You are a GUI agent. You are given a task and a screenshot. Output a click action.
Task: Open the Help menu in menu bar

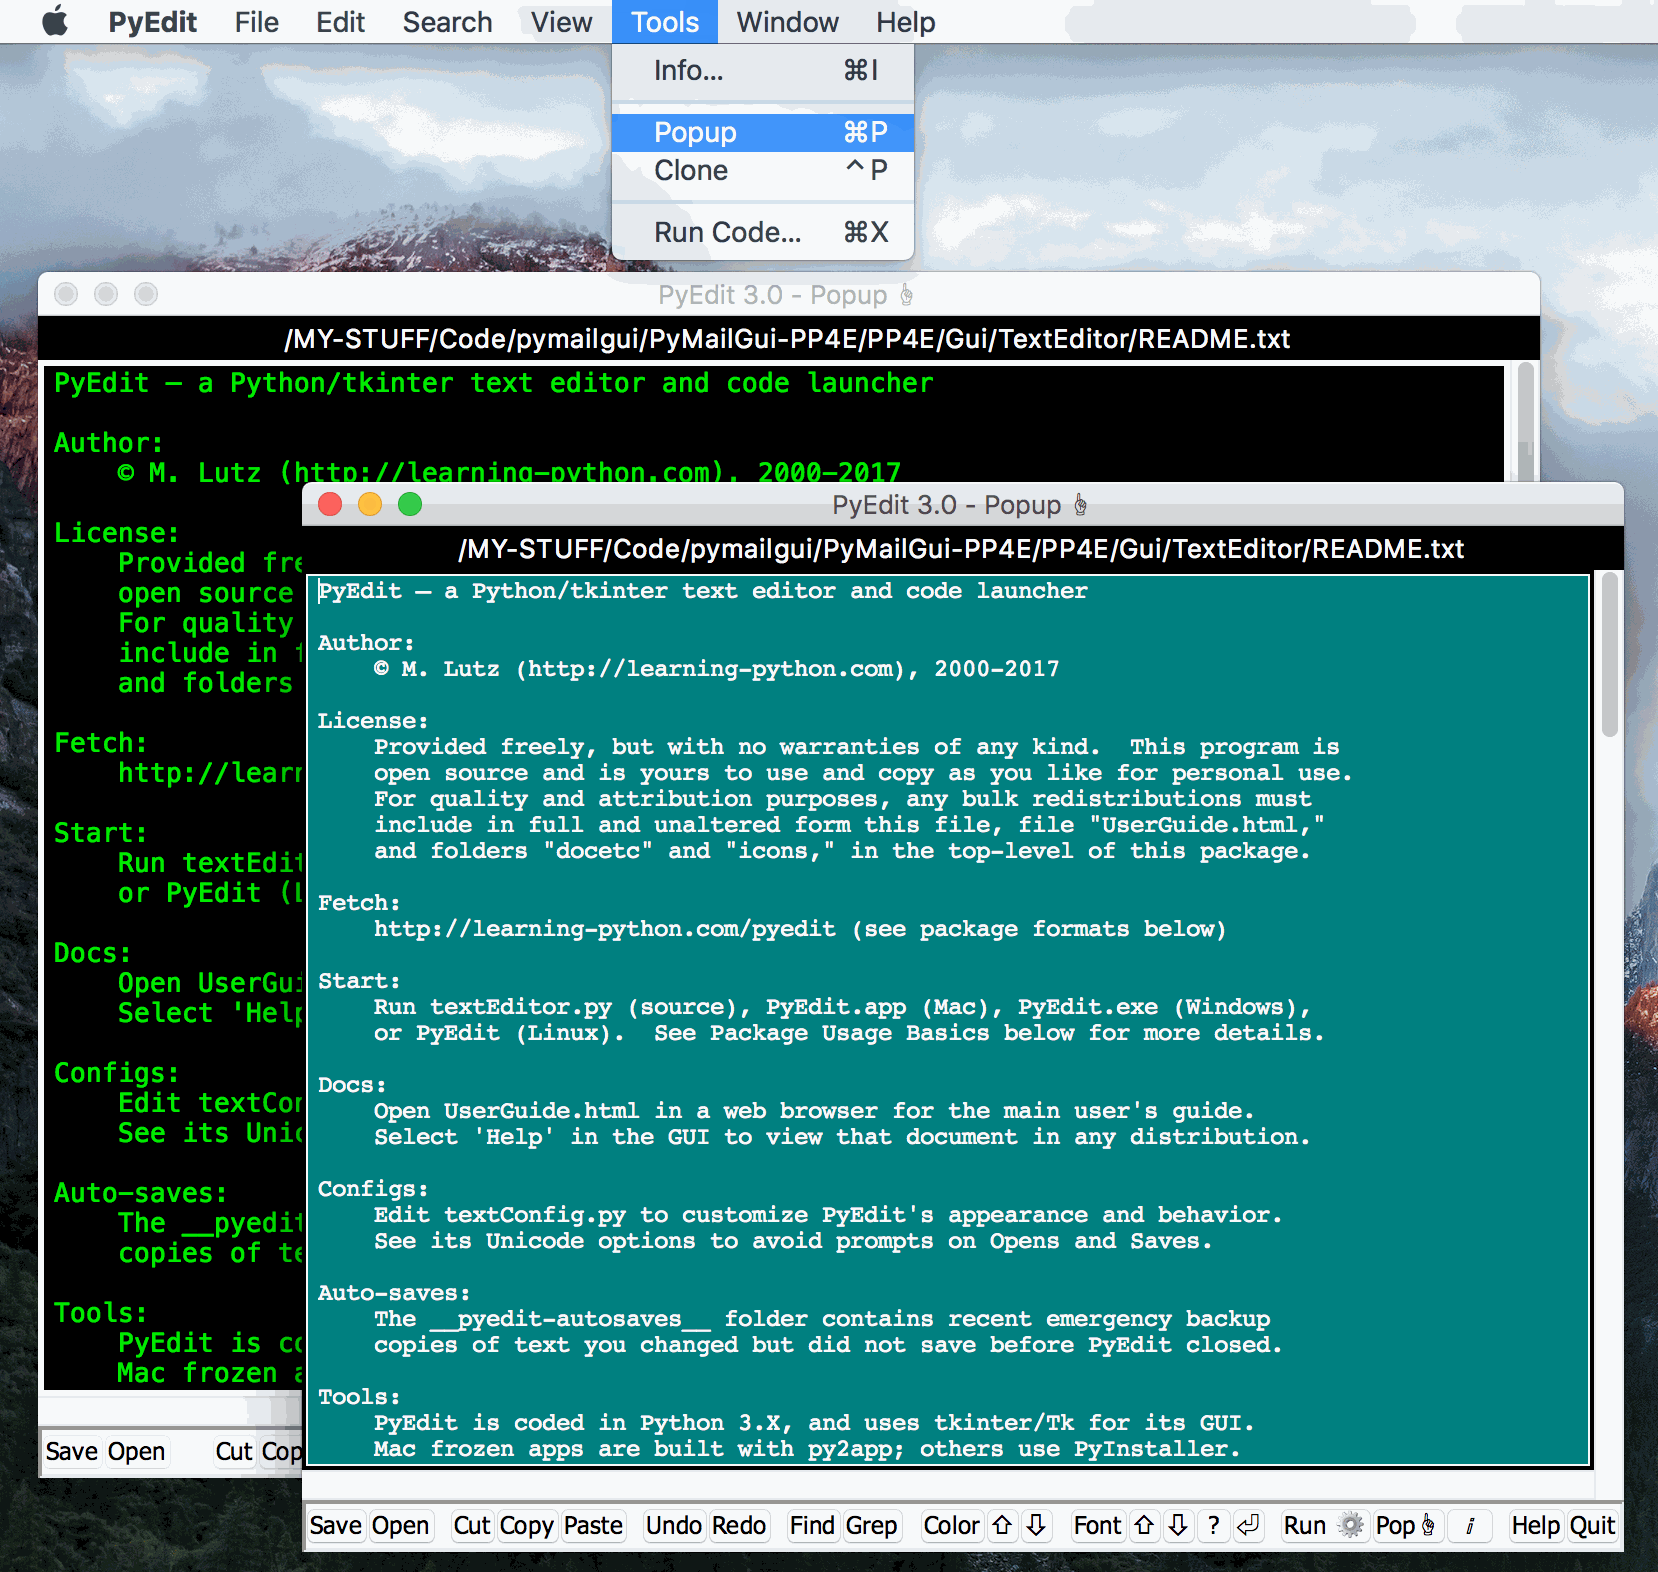905,21
